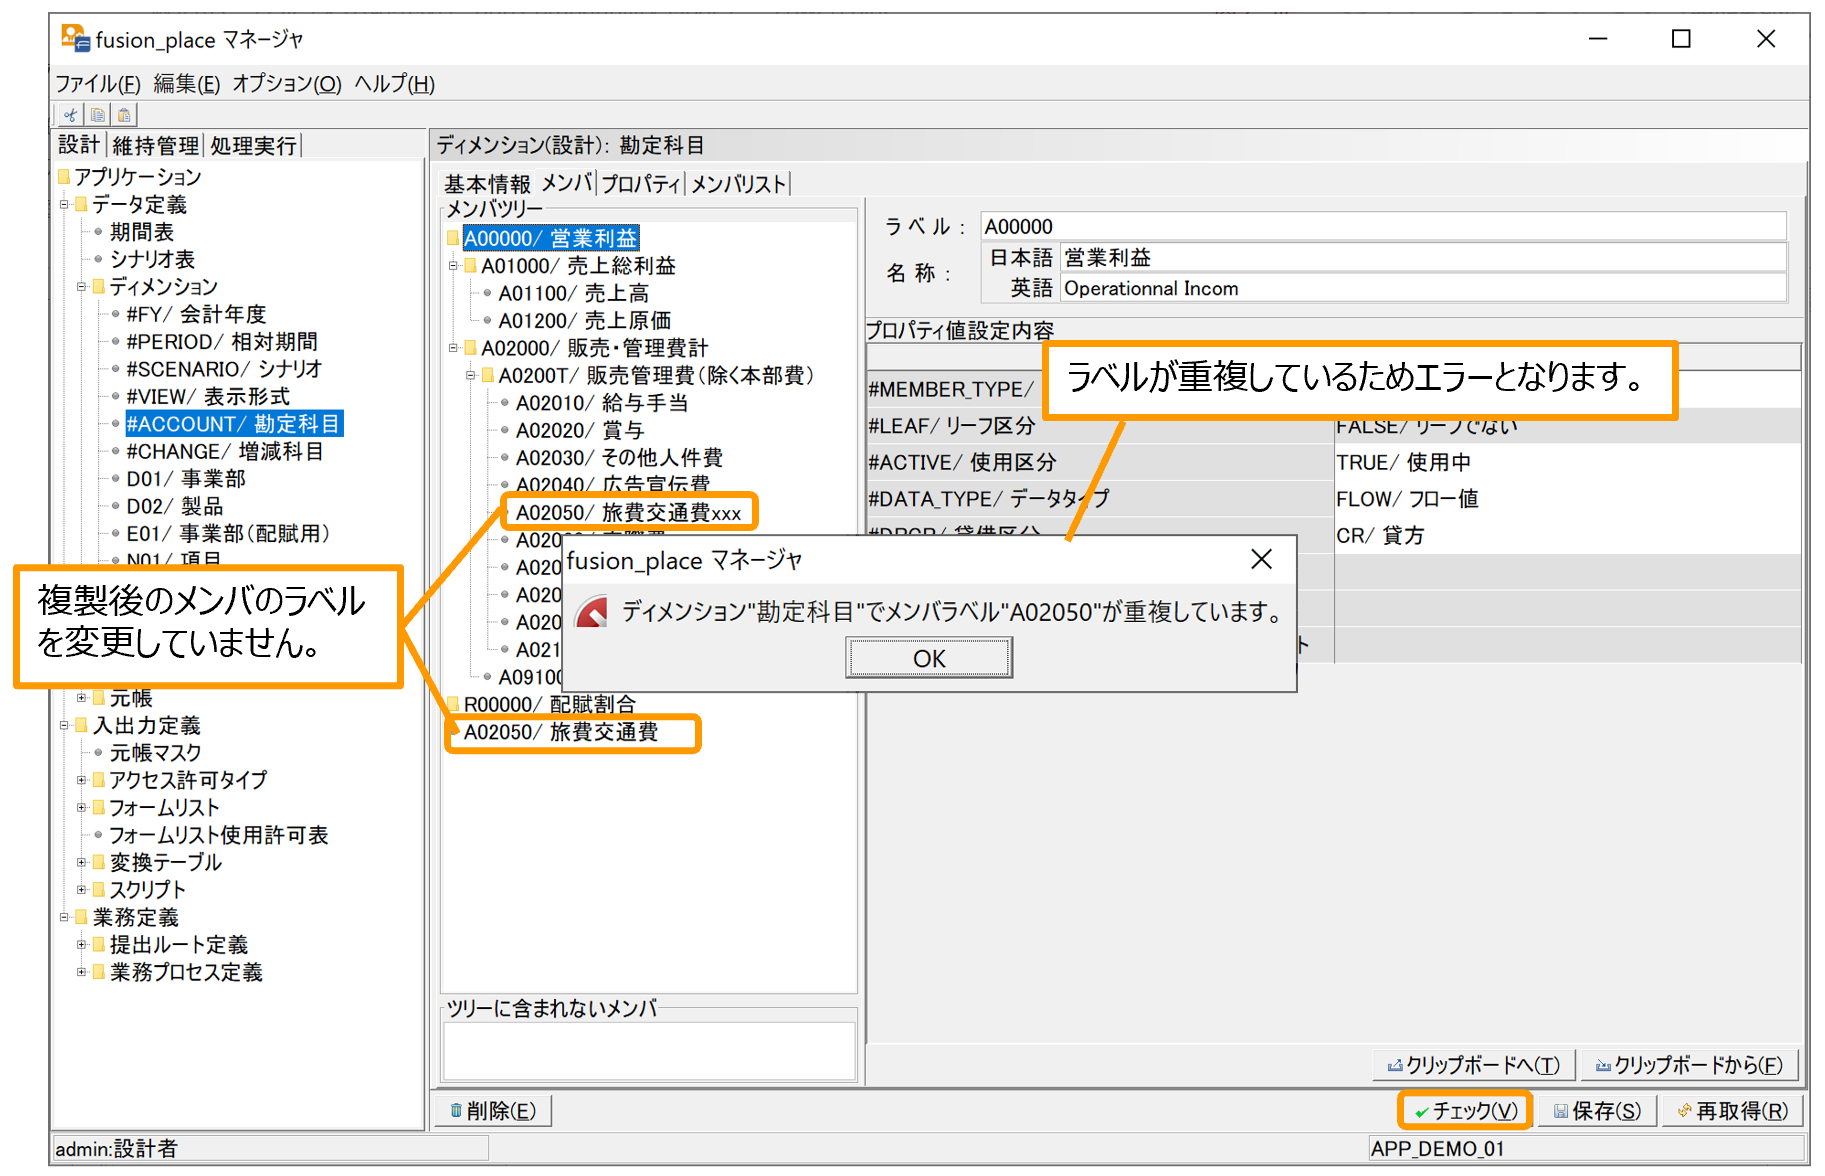Click the 保存(S) save button
1825x1176 pixels.
point(1597,1111)
